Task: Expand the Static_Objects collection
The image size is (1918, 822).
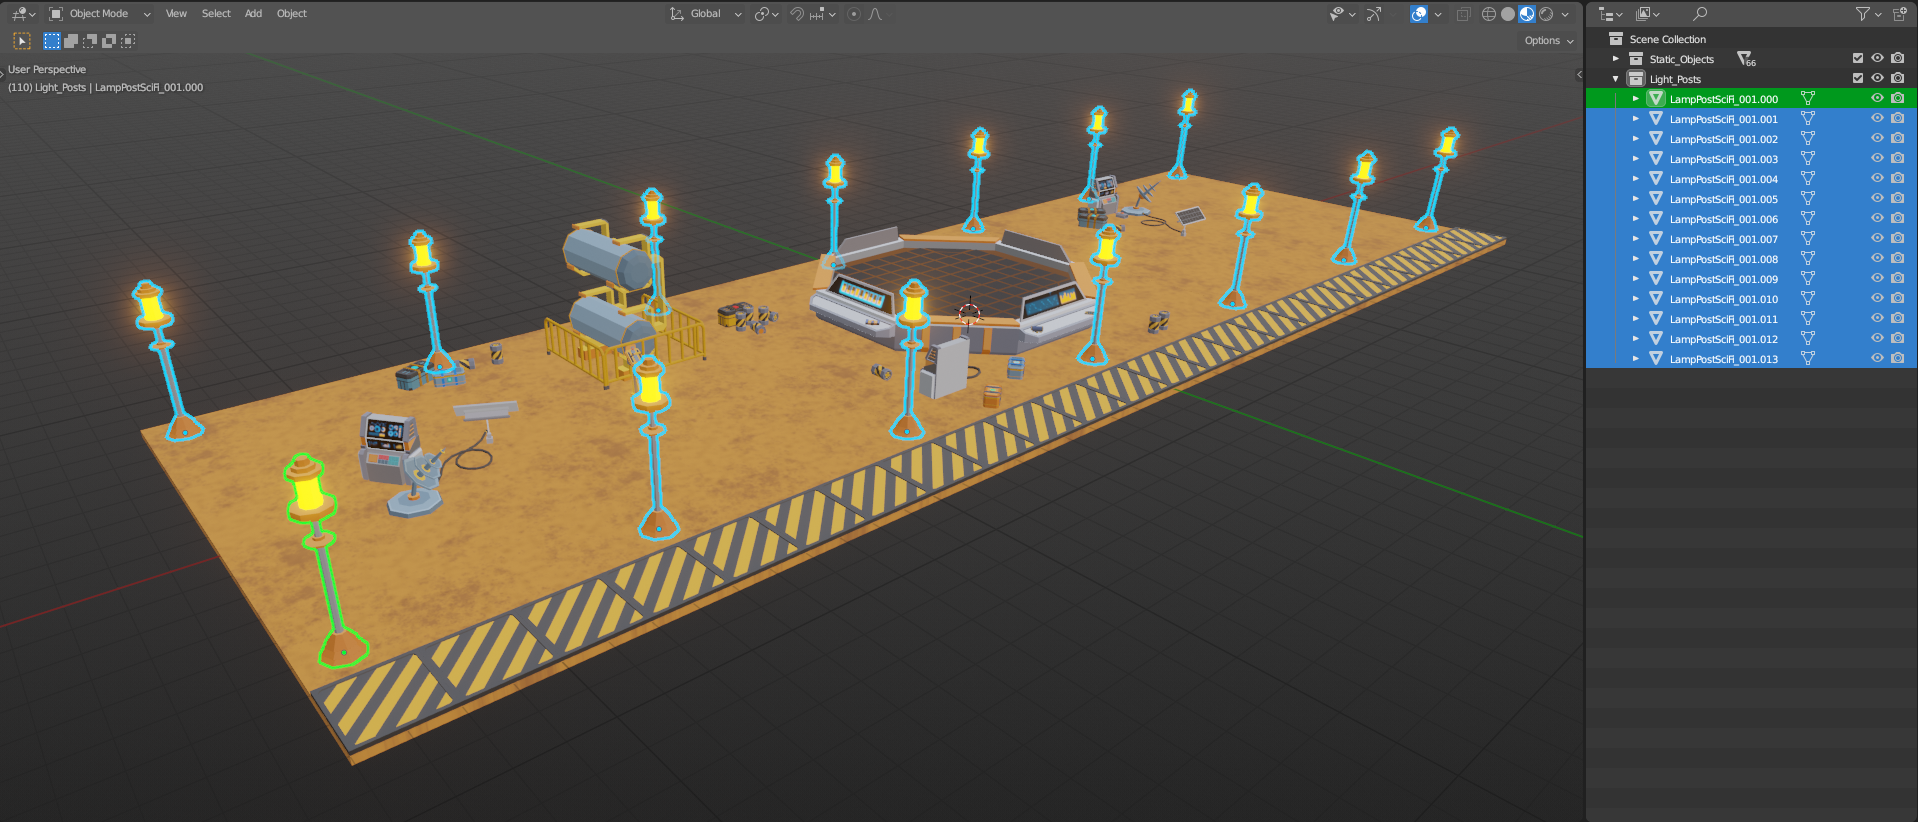Action: [x=1615, y=59]
